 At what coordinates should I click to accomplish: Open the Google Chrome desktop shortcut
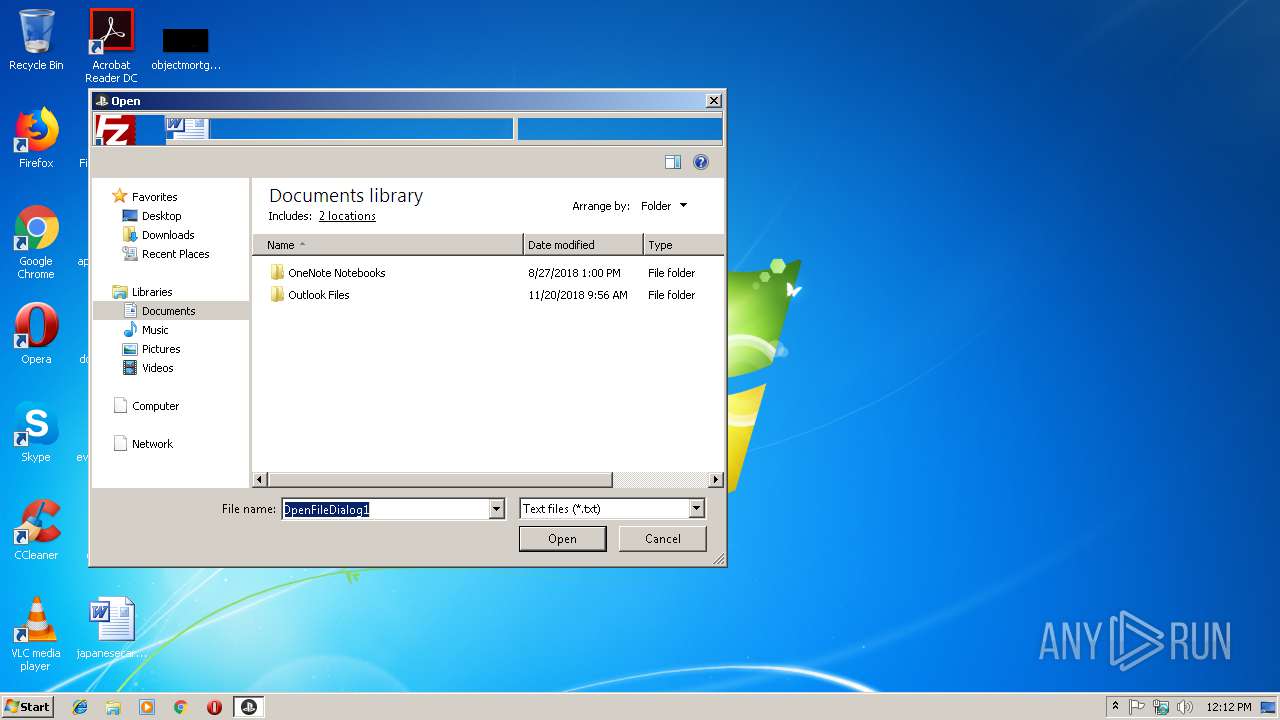36,242
